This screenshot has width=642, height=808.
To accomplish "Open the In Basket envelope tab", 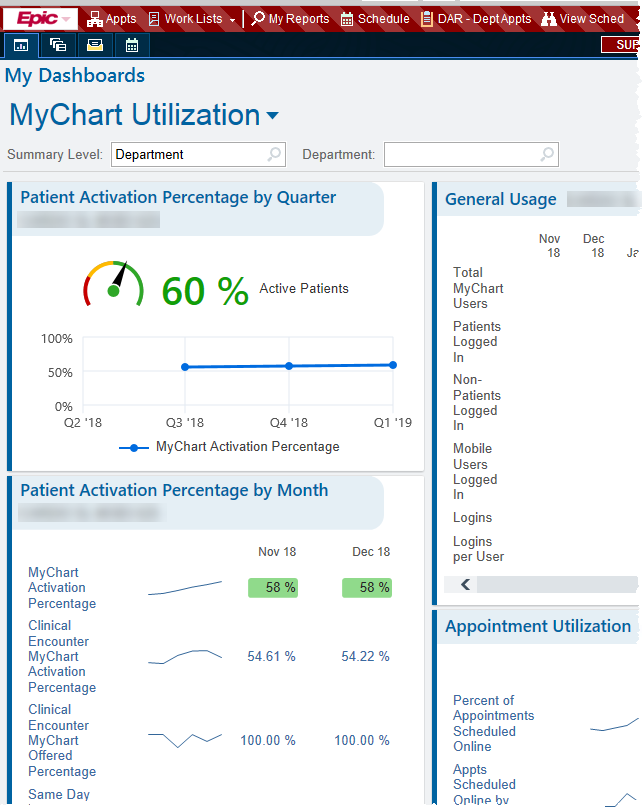I will [95, 45].
